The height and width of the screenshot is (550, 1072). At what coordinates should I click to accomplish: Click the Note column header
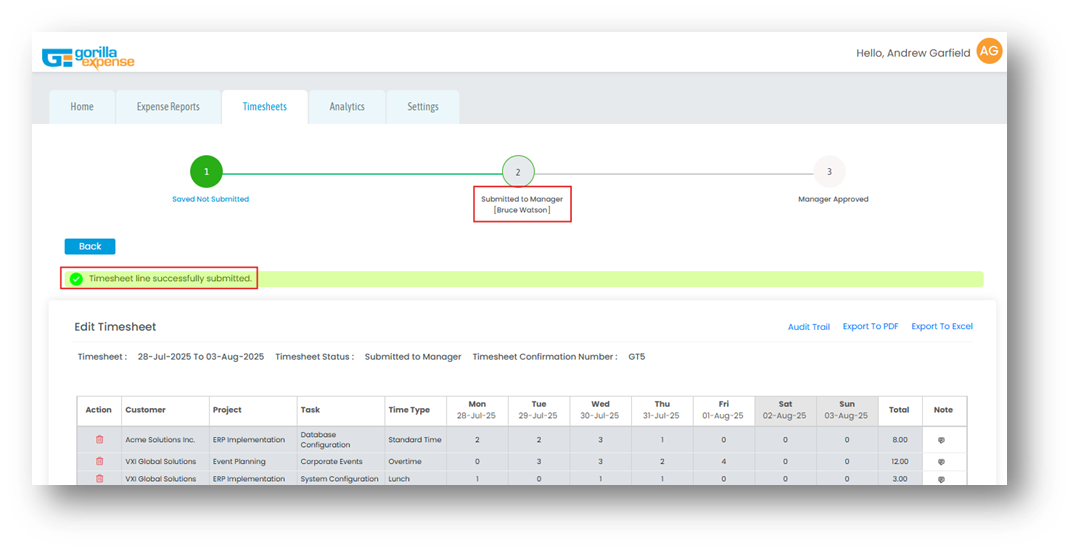943,410
